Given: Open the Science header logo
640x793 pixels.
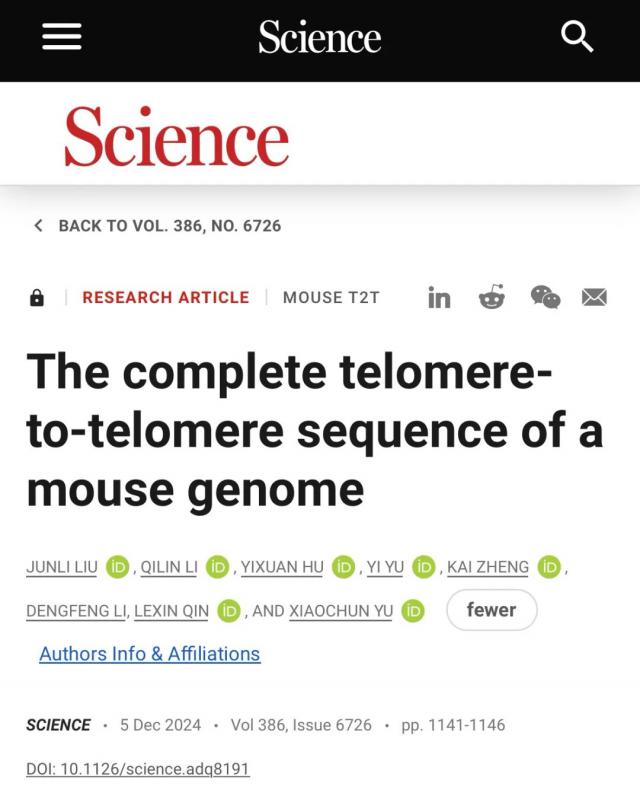Looking at the screenshot, I should pos(319,38).
